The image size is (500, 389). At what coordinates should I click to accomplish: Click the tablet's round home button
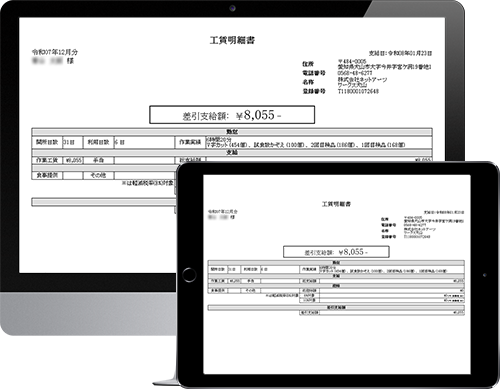tap(189, 275)
